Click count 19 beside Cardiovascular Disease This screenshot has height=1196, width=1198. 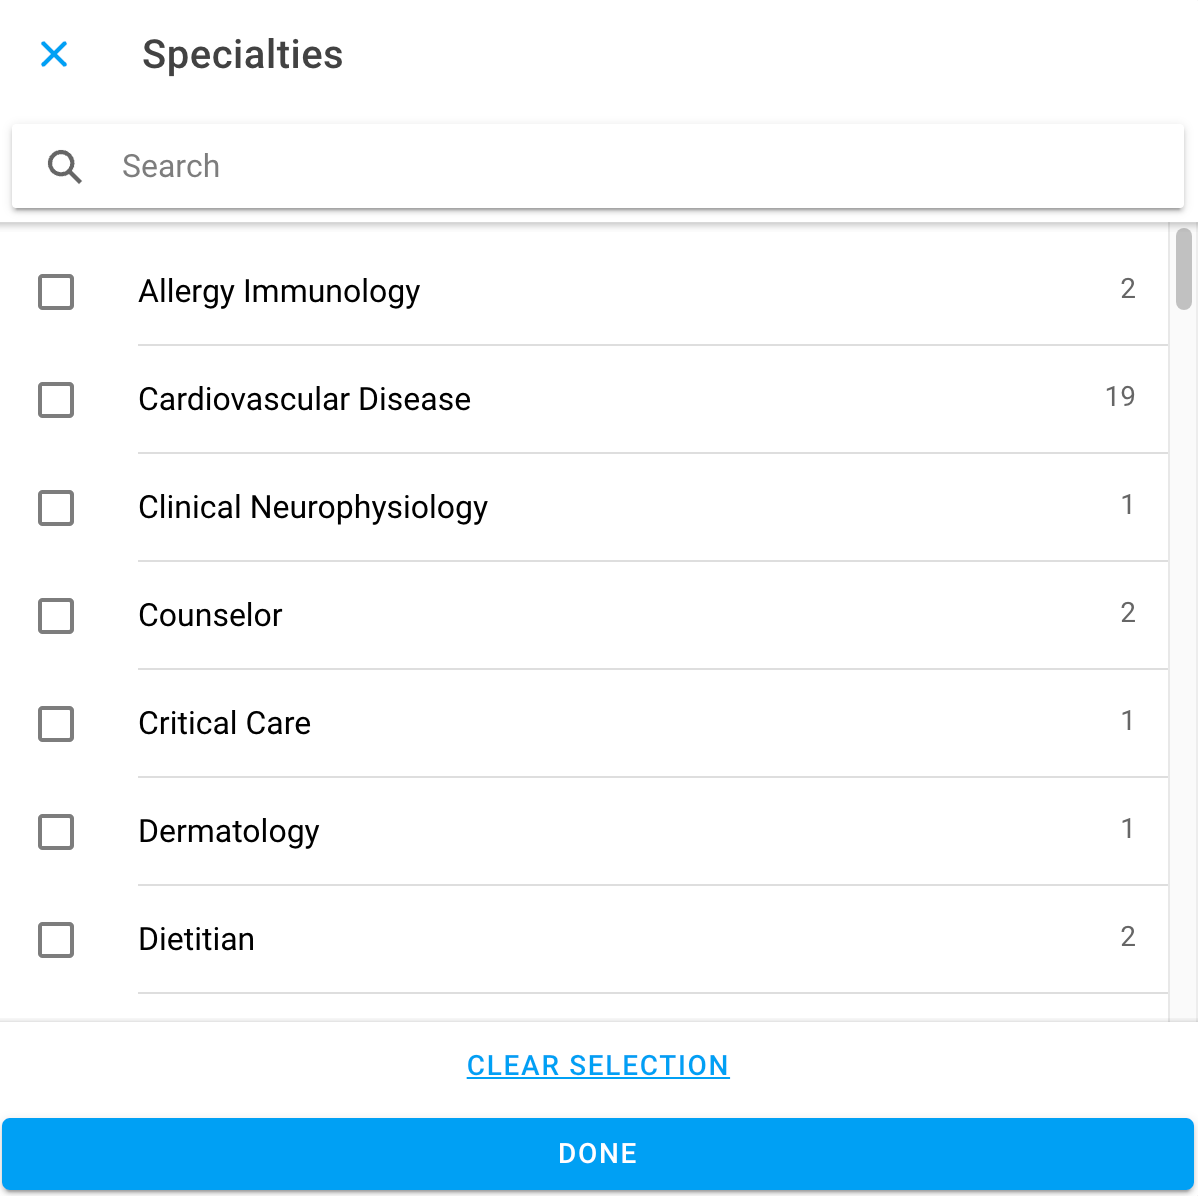coord(1120,397)
